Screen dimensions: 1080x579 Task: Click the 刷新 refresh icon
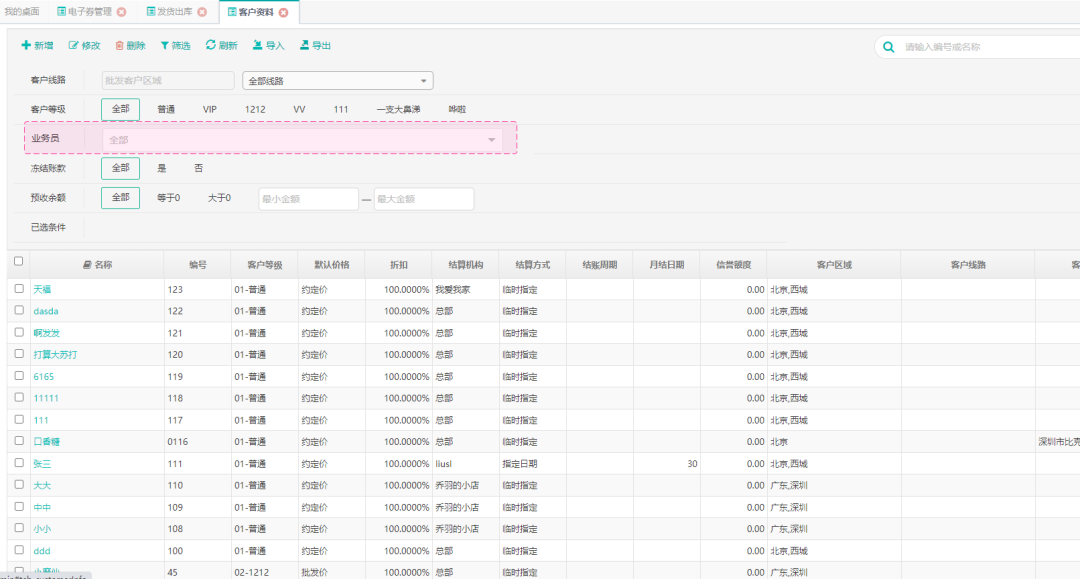point(211,45)
